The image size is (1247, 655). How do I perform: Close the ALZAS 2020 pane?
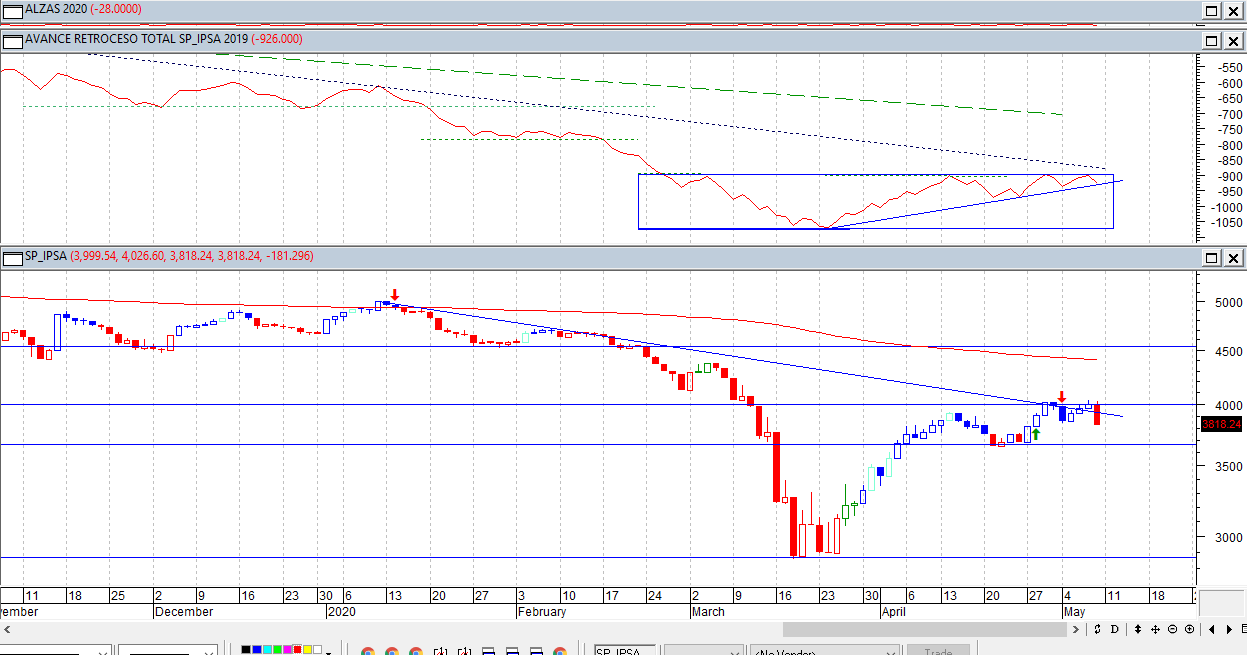pos(1233,9)
